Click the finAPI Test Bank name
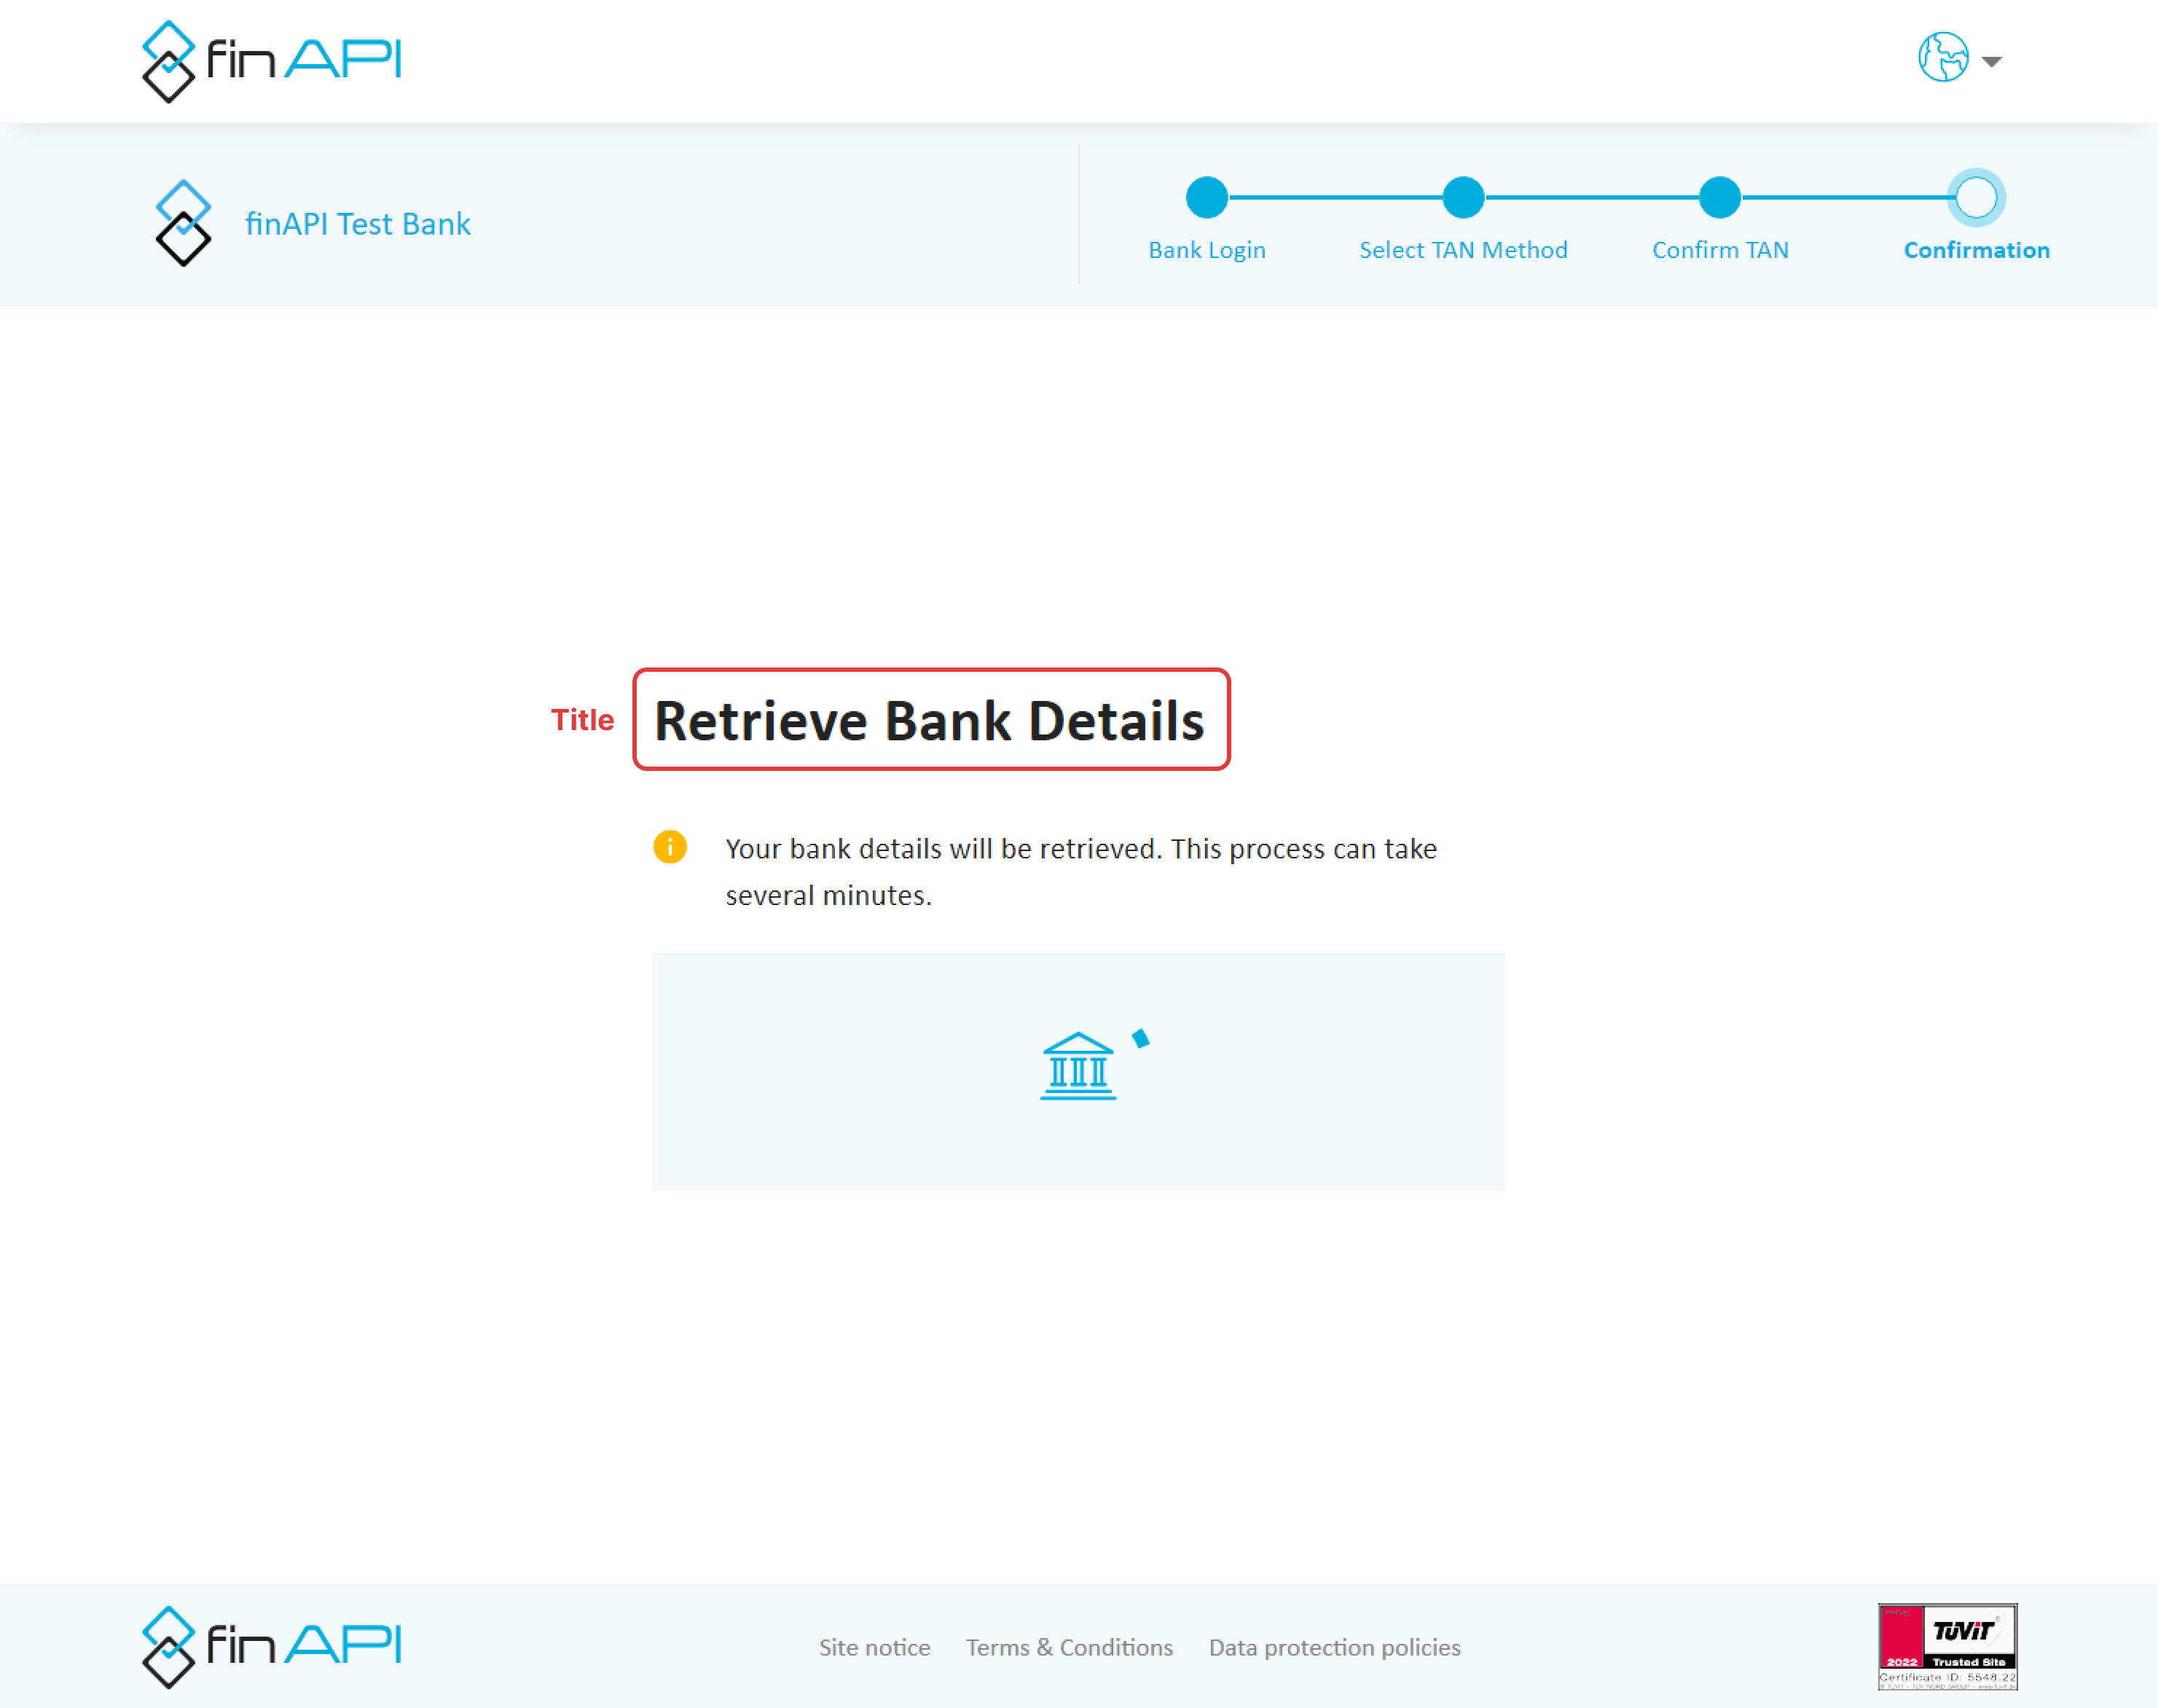 (x=357, y=223)
